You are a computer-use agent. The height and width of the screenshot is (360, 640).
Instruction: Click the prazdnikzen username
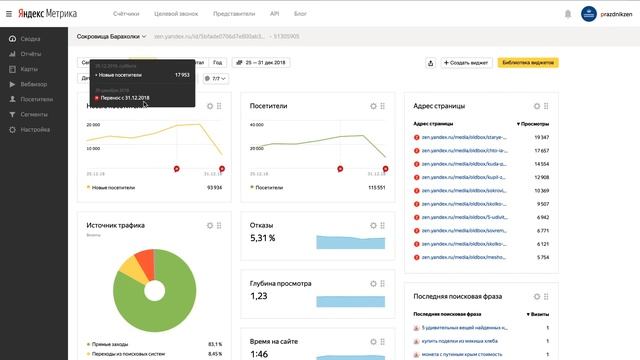616,14
